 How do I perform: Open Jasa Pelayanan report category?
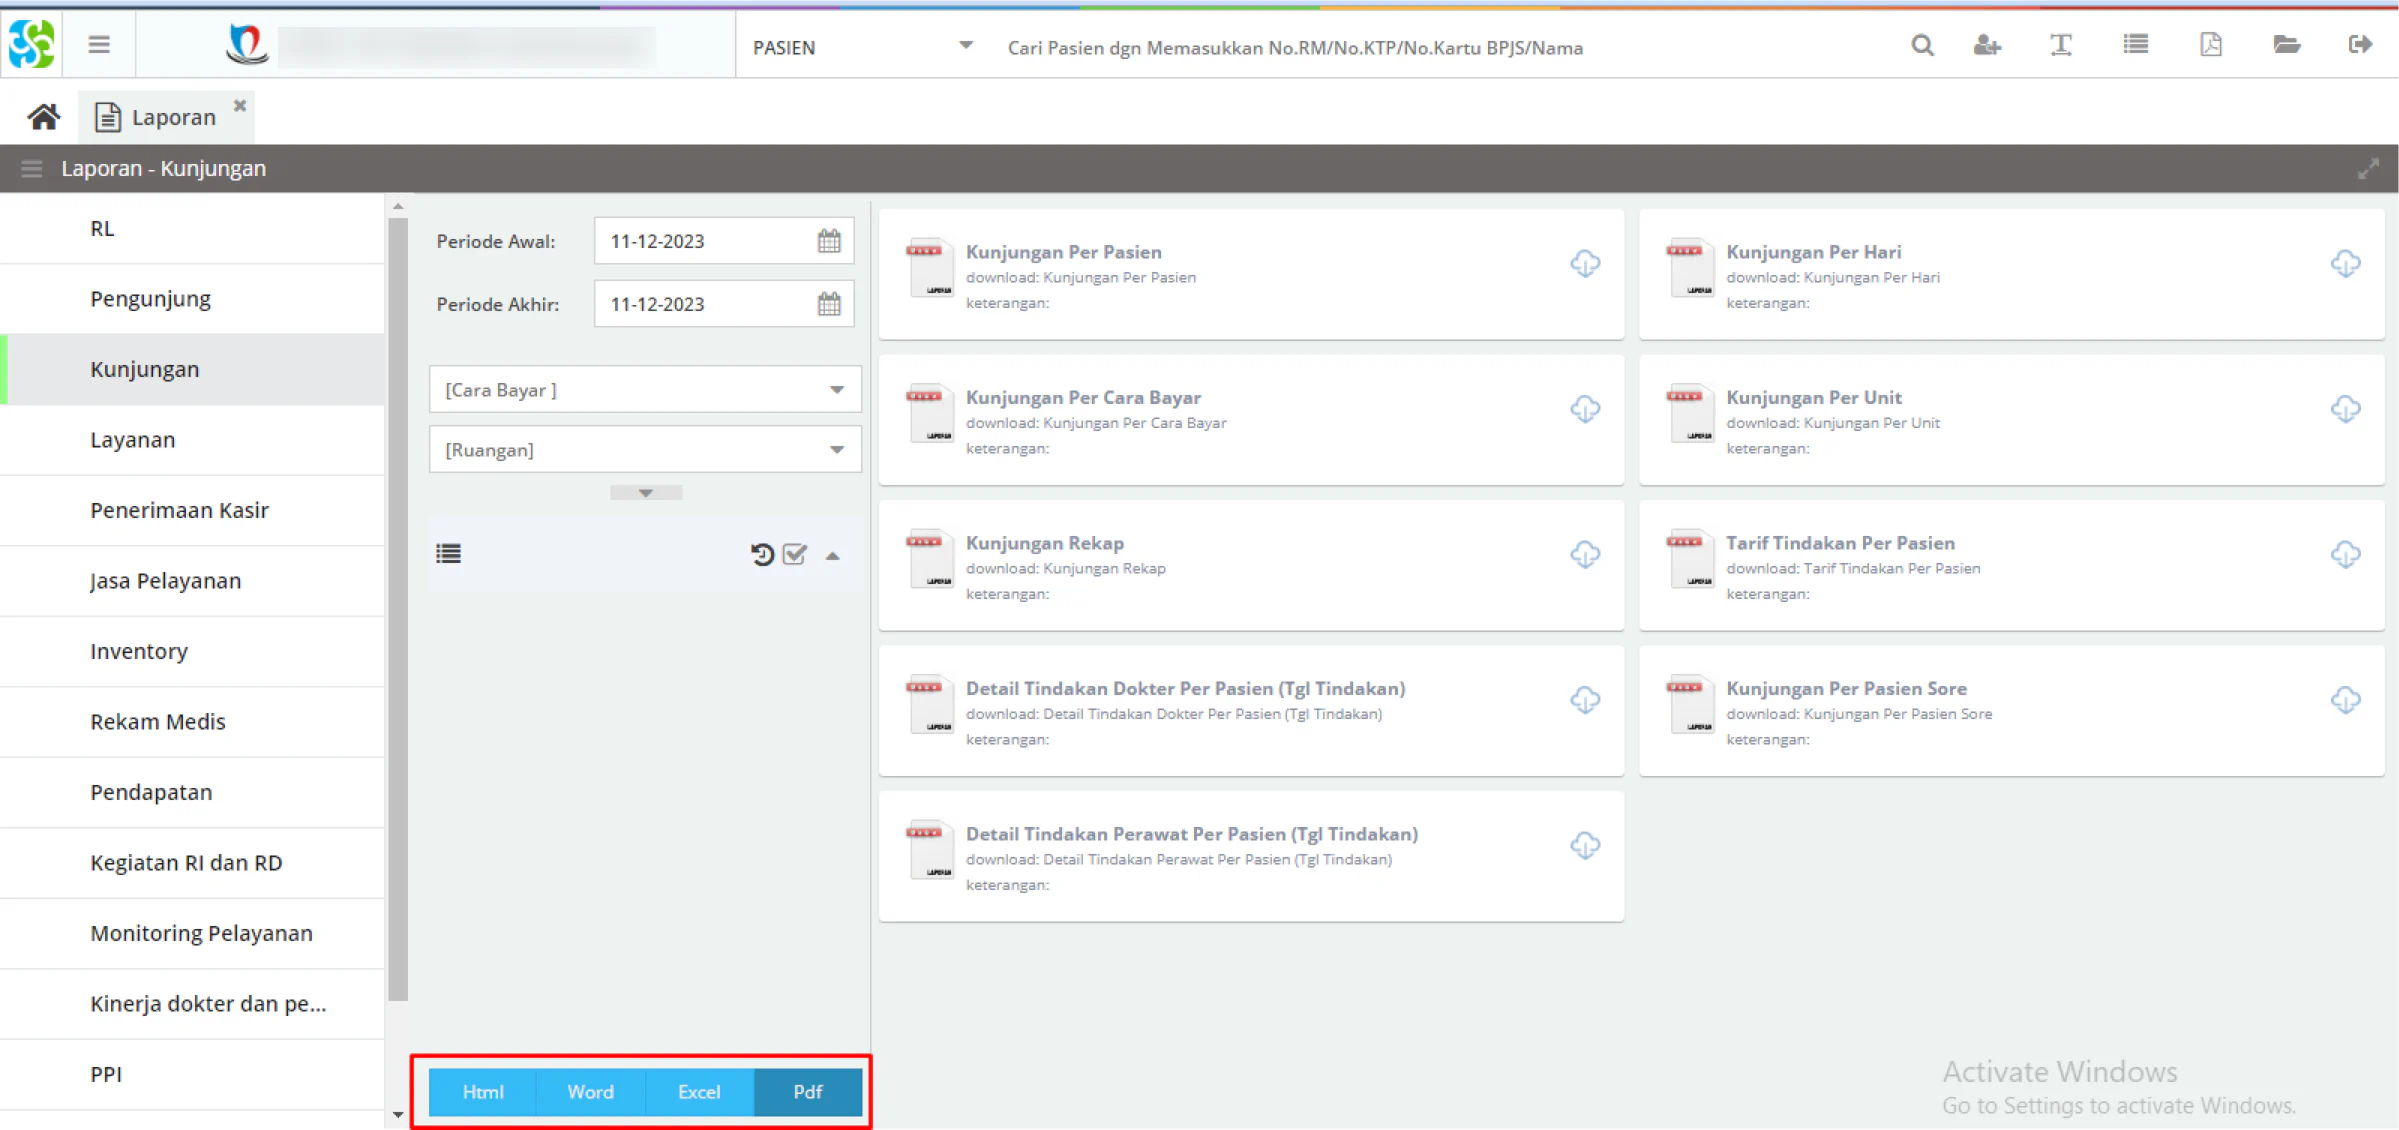(x=192, y=581)
